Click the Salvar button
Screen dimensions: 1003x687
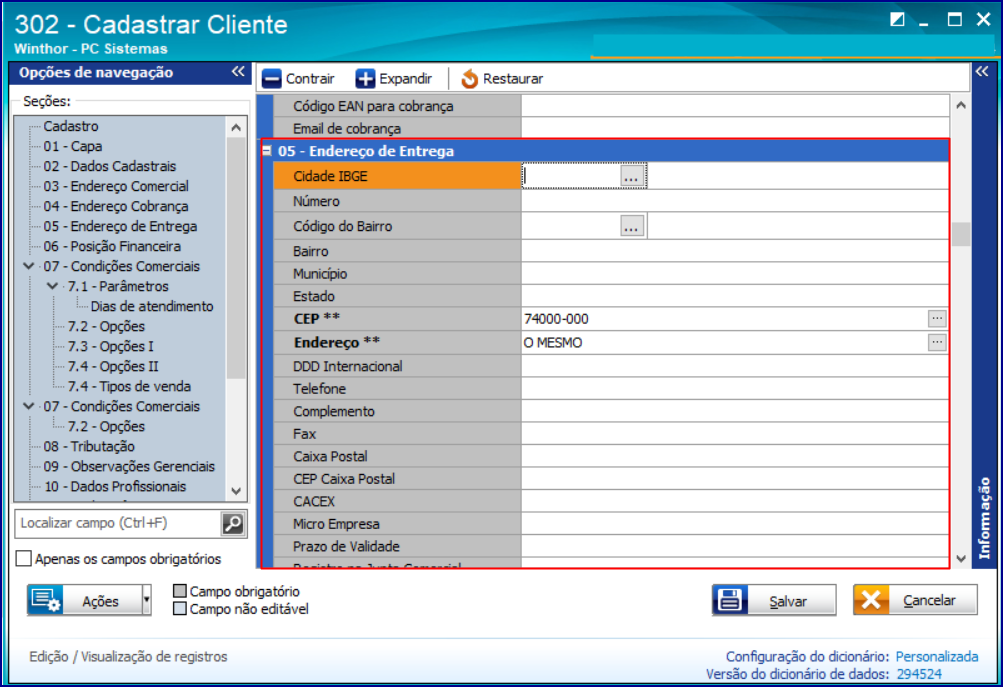pyautogui.click(x=774, y=600)
